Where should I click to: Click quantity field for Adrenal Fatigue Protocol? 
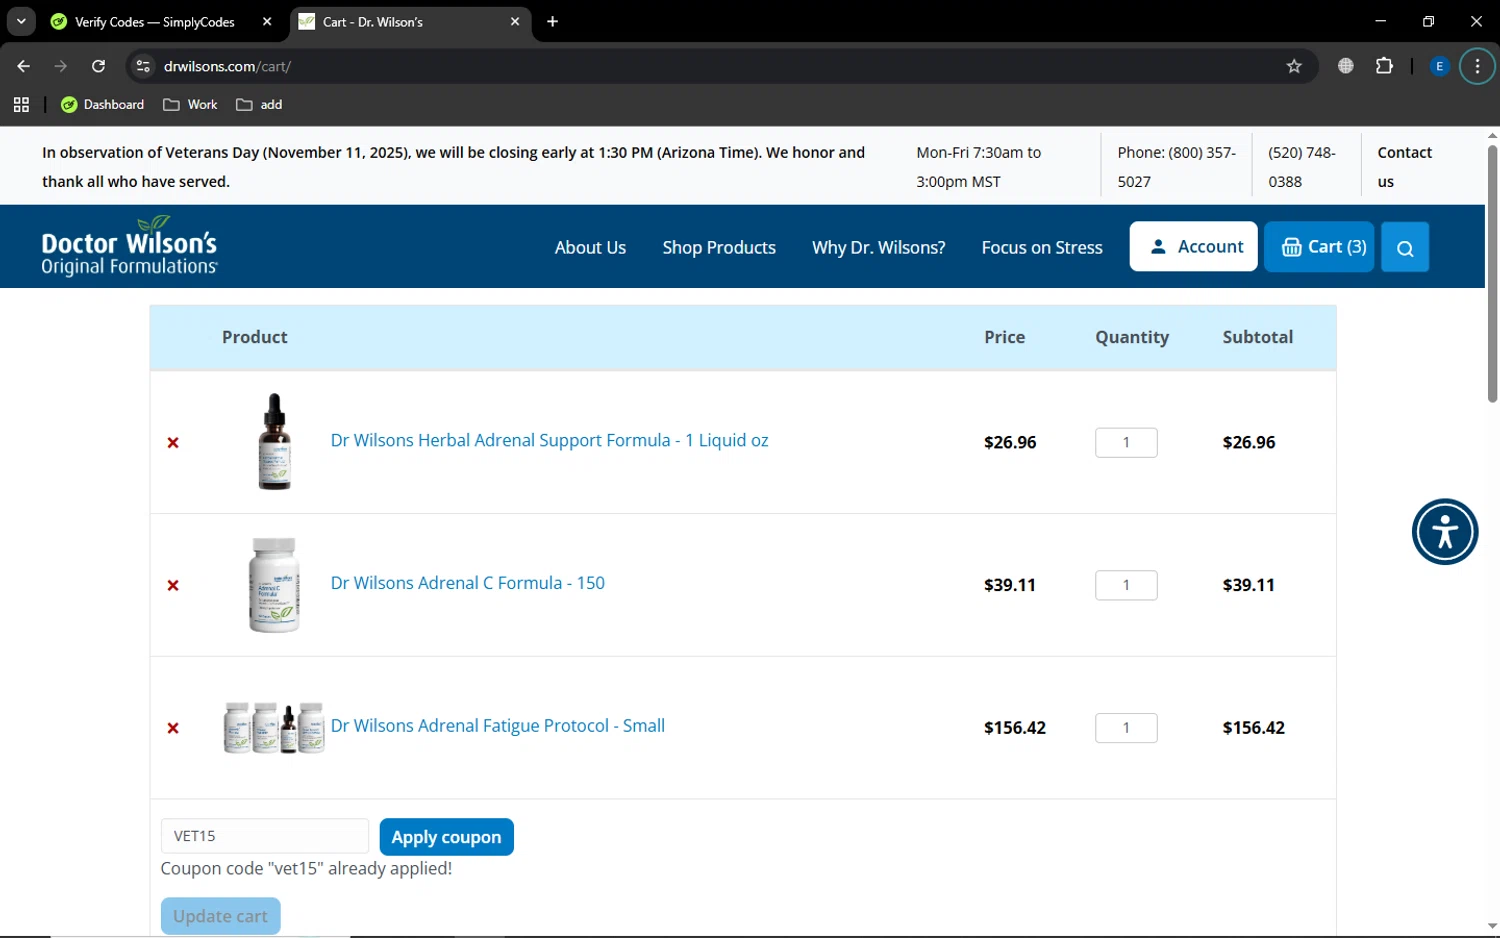pyautogui.click(x=1126, y=728)
